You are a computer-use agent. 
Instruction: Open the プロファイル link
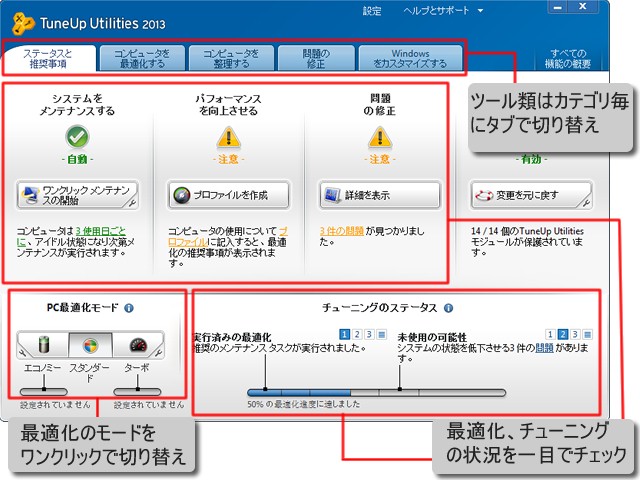(187, 242)
